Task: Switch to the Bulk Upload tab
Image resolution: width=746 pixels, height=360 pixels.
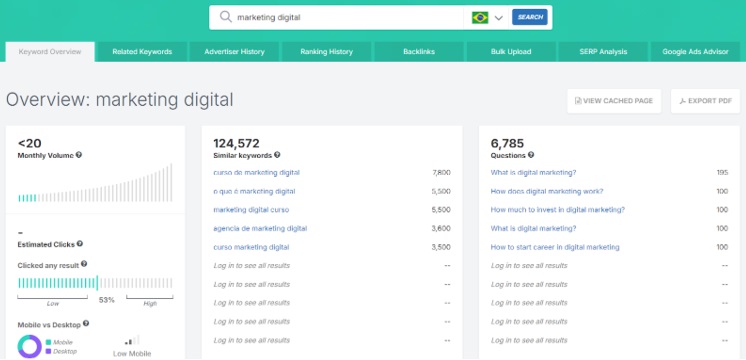Action: click(x=511, y=52)
